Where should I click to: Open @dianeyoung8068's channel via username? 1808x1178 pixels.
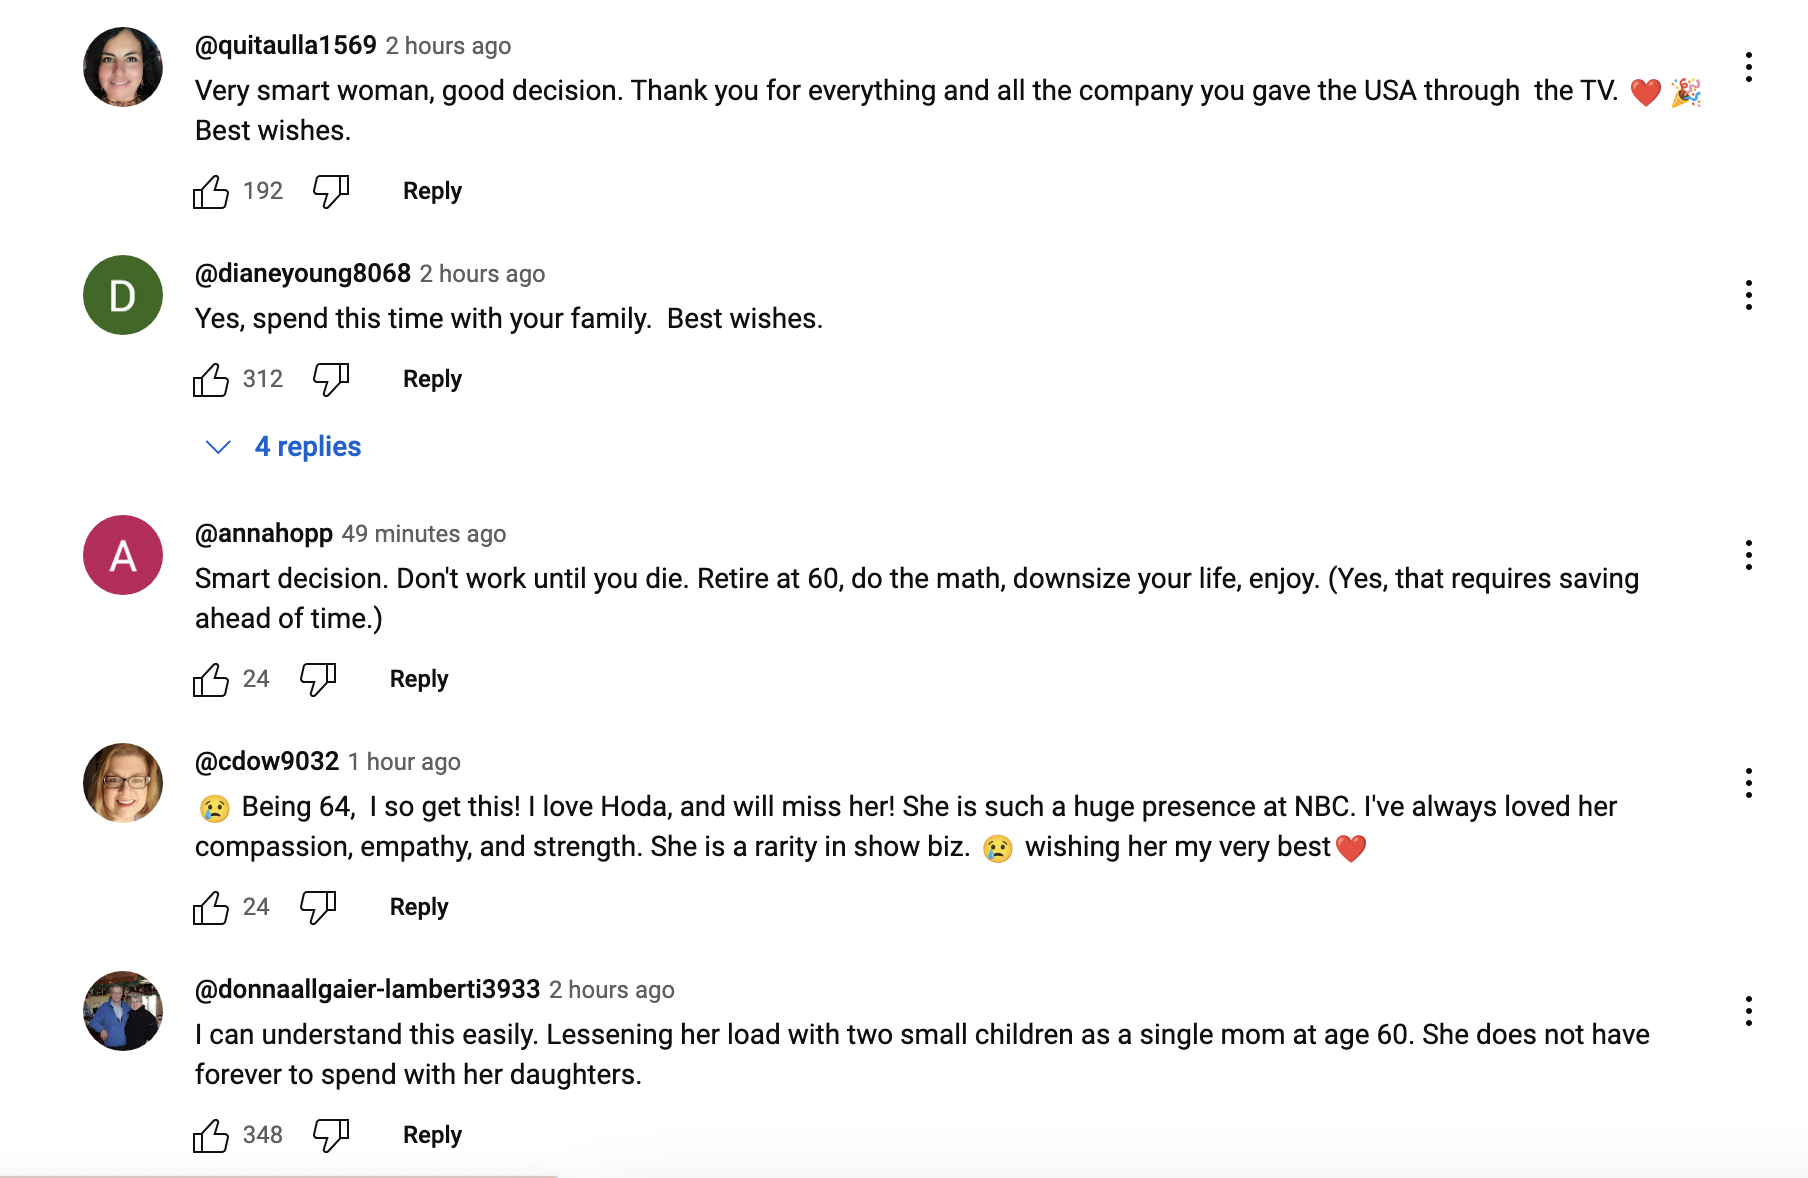coord(301,272)
